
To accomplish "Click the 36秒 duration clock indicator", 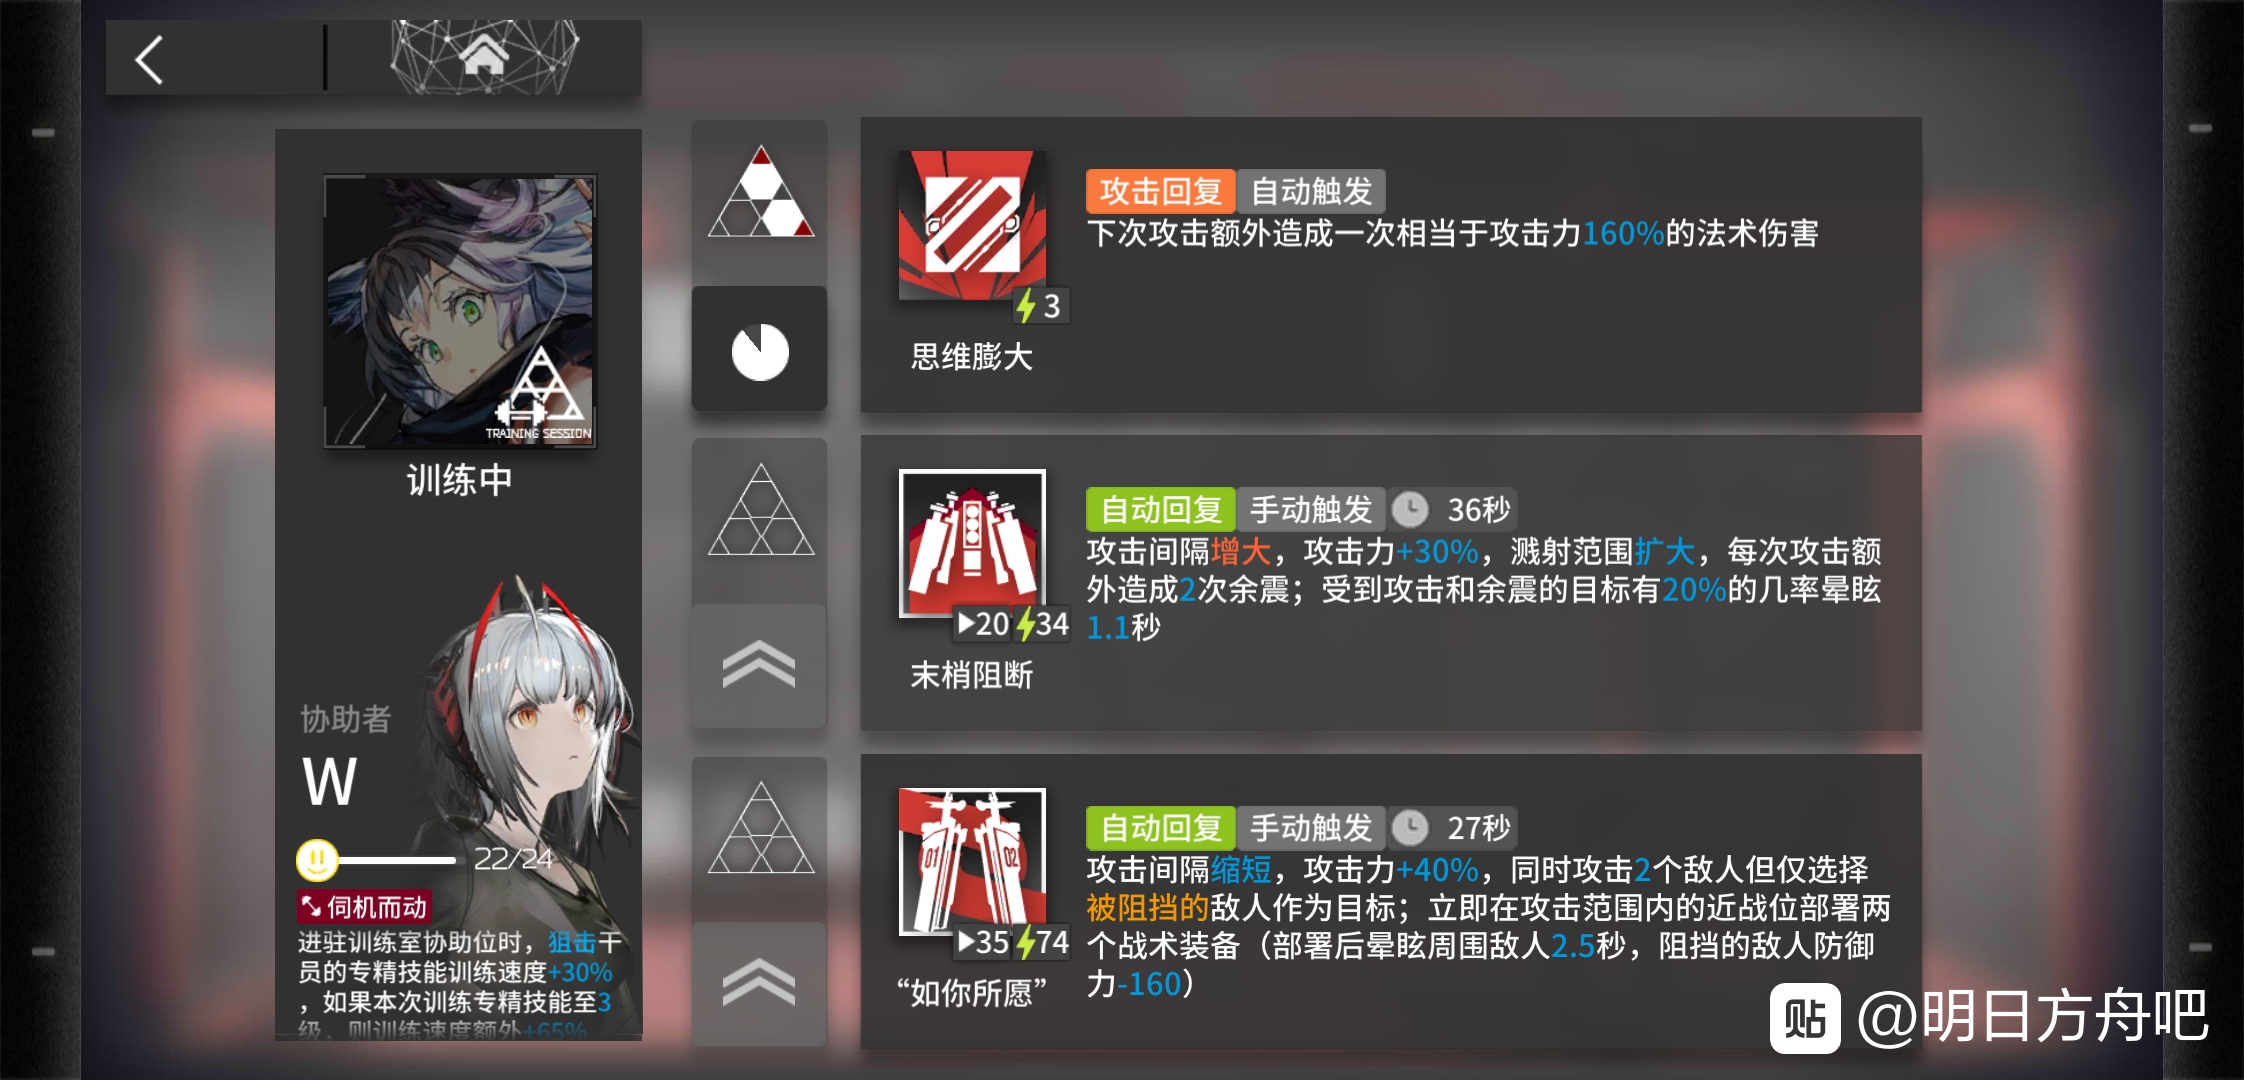I will pos(1453,510).
